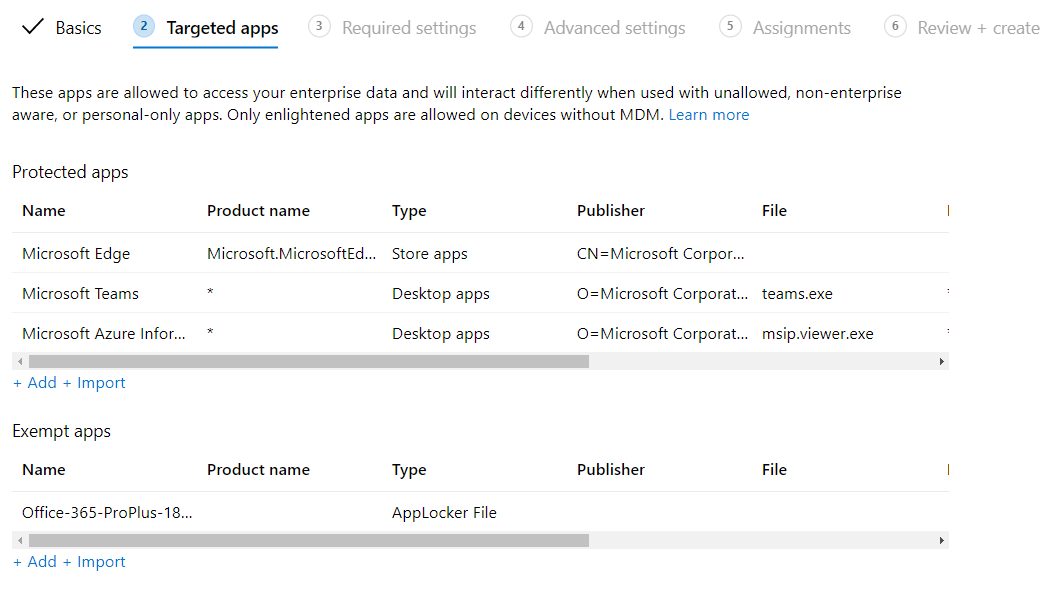Image resolution: width=1058 pixels, height=593 pixels.
Task: Click Protected apps horizontal scrollbar thumb
Action: [309, 362]
